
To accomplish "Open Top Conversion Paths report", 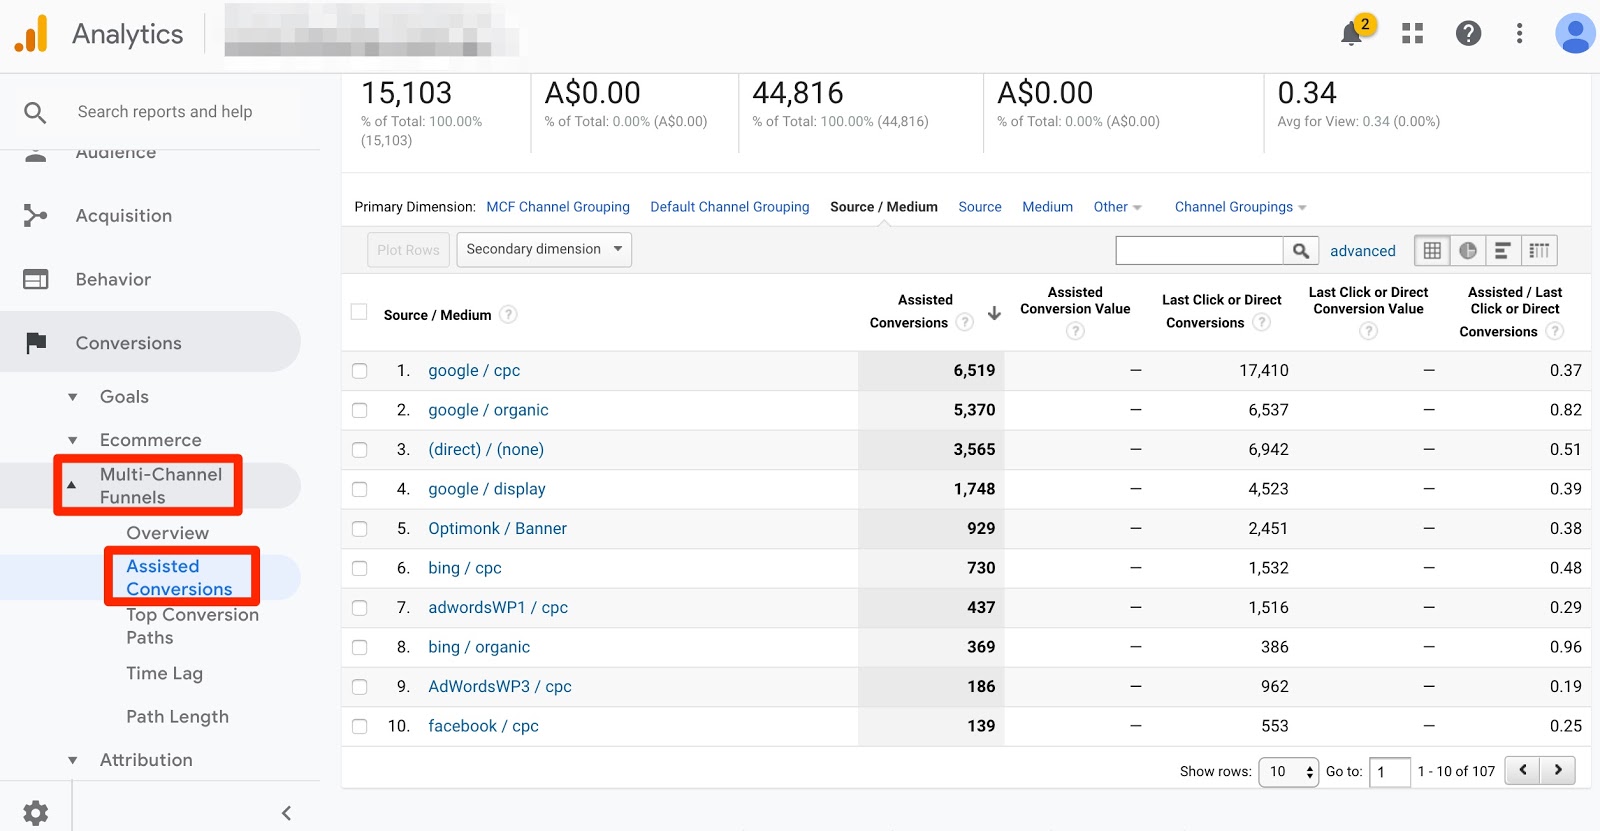I will point(192,626).
